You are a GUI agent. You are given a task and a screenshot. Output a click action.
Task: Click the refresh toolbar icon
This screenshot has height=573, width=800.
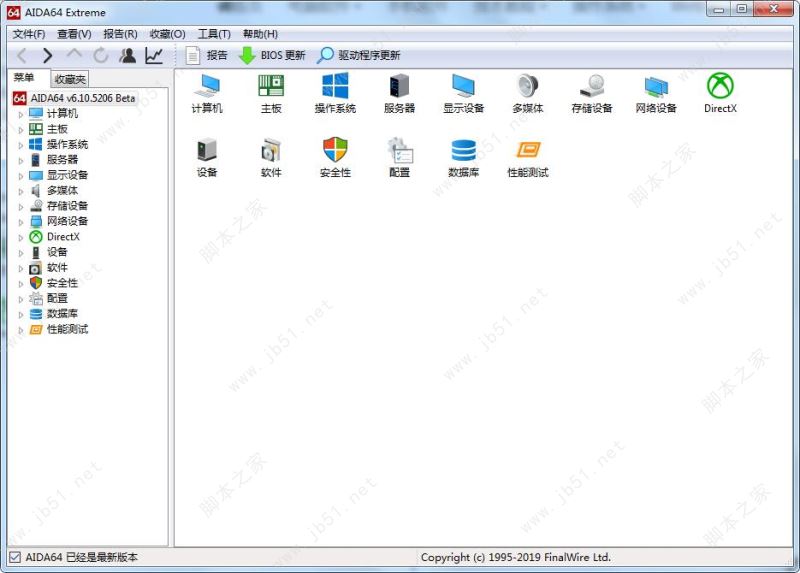pyautogui.click(x=101, y=55)
